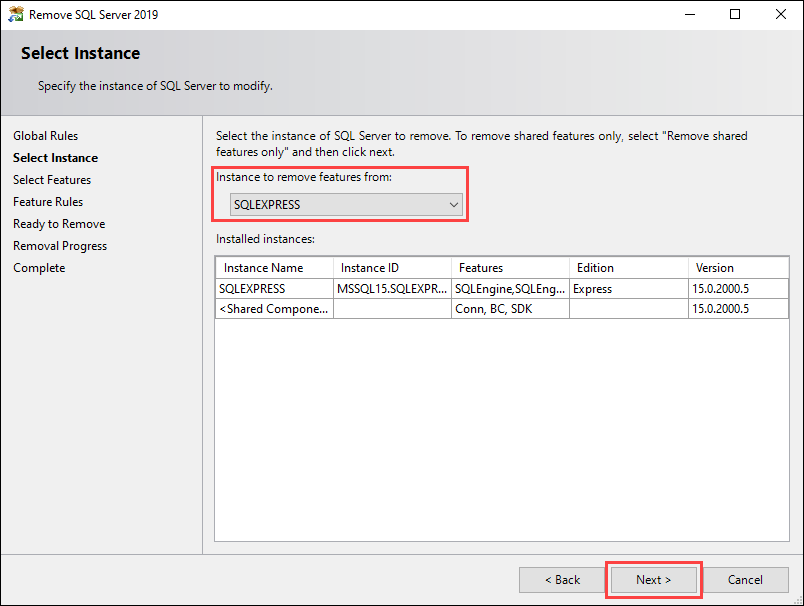
Task: Sort by the Version column header
Action: [x=738, y=268]
